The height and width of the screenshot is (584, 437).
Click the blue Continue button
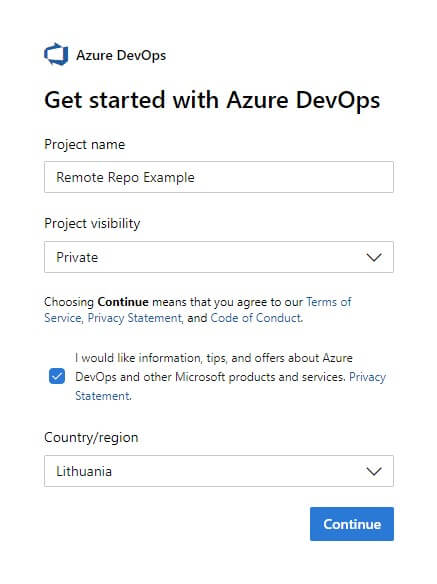(352, 524)
